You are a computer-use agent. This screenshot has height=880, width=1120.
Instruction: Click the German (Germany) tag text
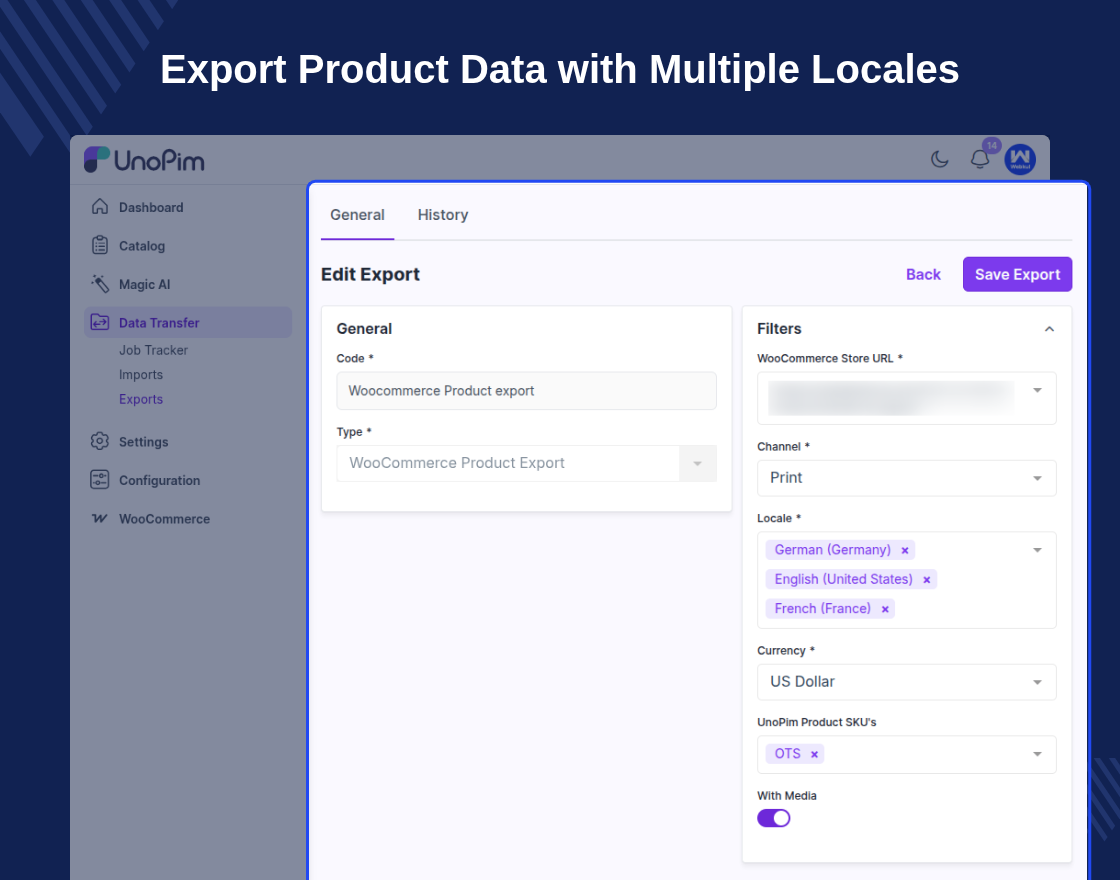[832, 550]
